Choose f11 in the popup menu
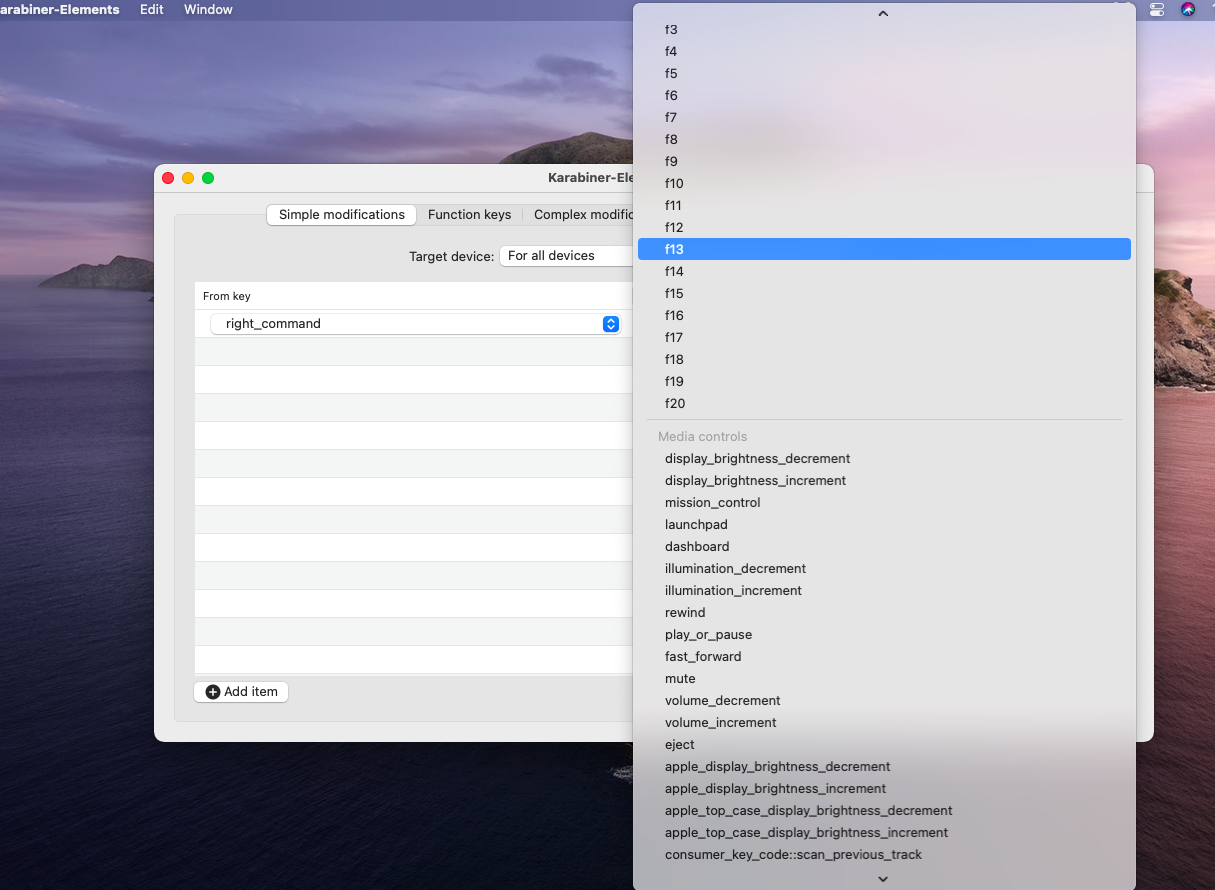The height and width of the screenshot is (890, 1215). 884,205
